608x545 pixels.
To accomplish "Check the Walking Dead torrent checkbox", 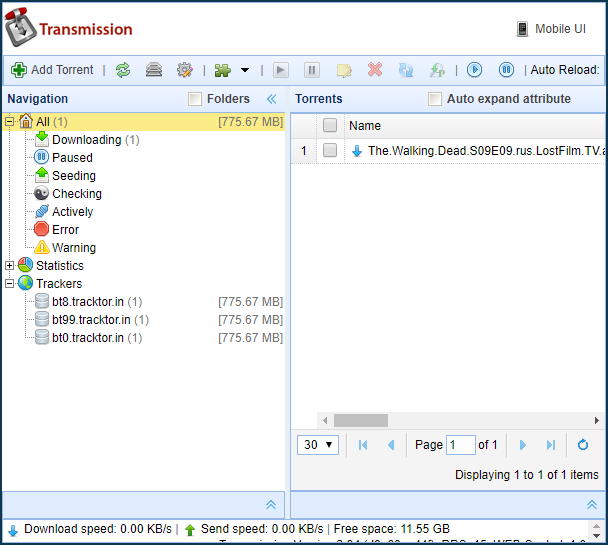I will pyautogui.click(x=330, y=150).
